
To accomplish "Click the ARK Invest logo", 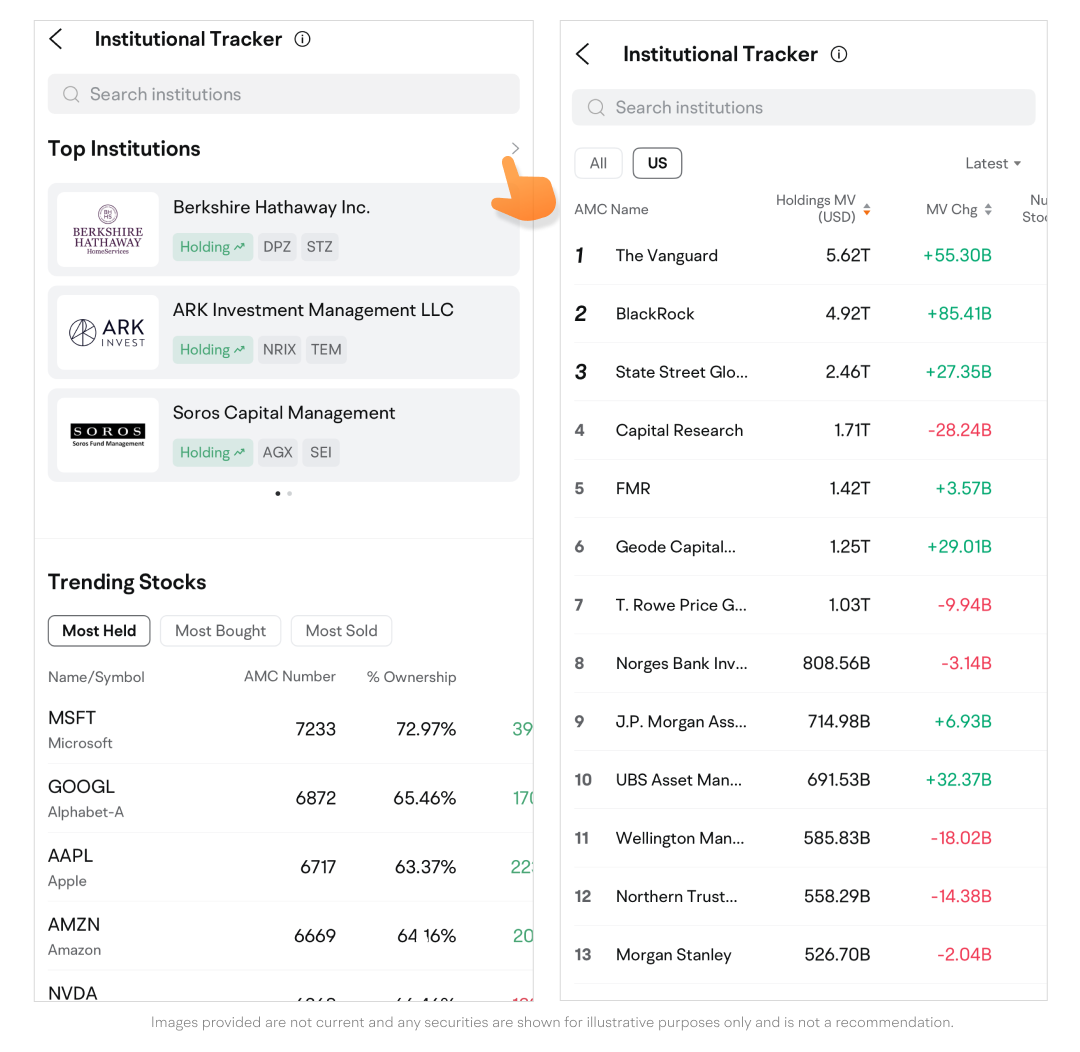I will pyautogui.click(x=108, y=332).
